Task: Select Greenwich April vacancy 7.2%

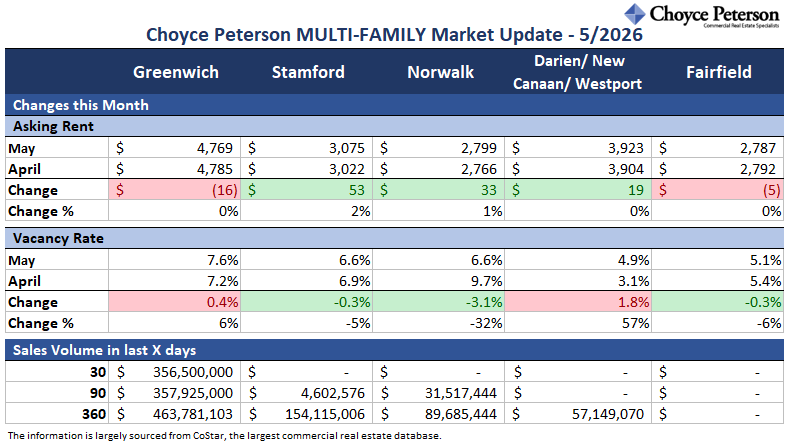Action: click(x=175, y=281)
